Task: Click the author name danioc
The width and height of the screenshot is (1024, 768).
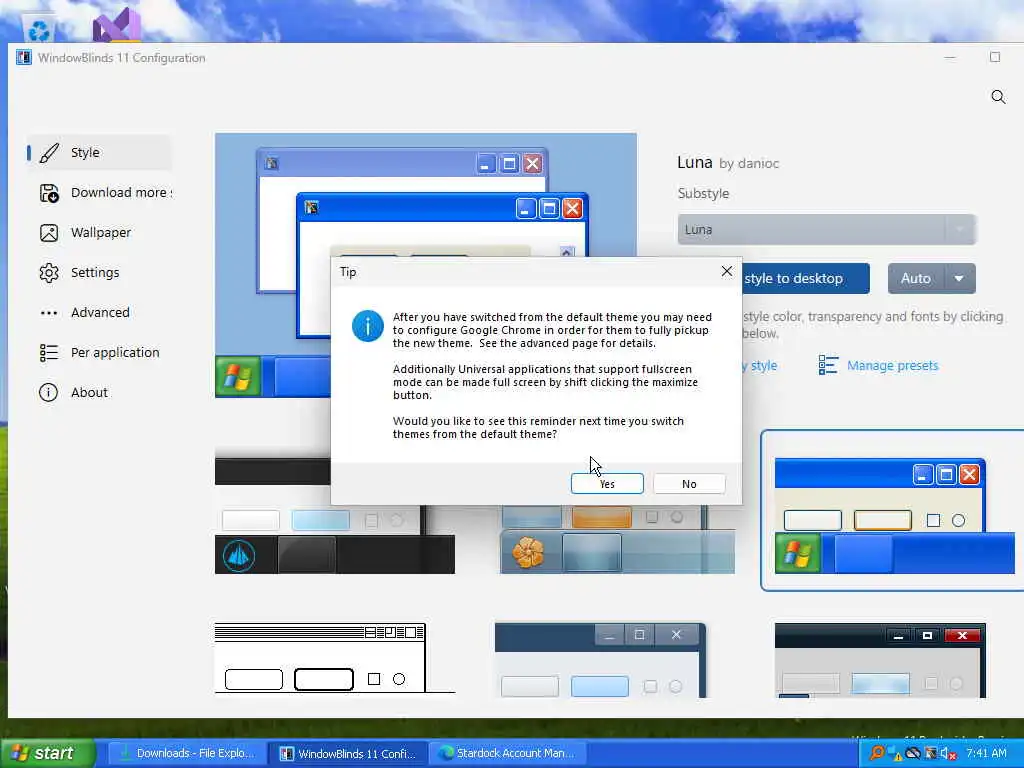Action: (756, 163)
